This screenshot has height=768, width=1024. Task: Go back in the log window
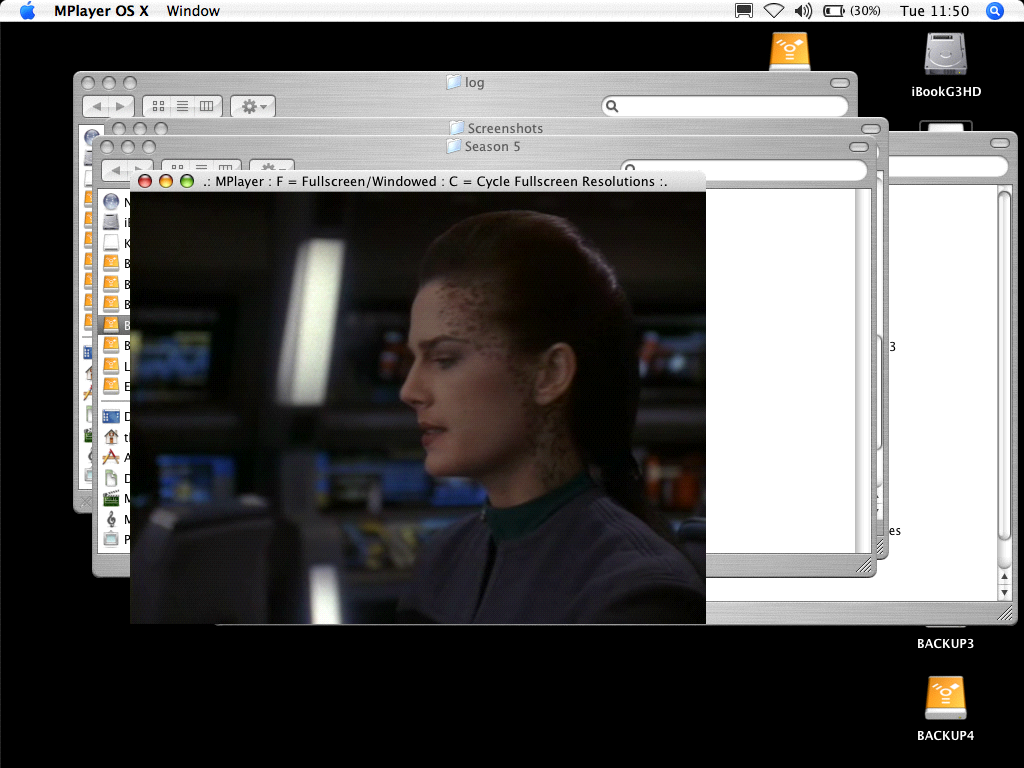click(x=97, y=106)
